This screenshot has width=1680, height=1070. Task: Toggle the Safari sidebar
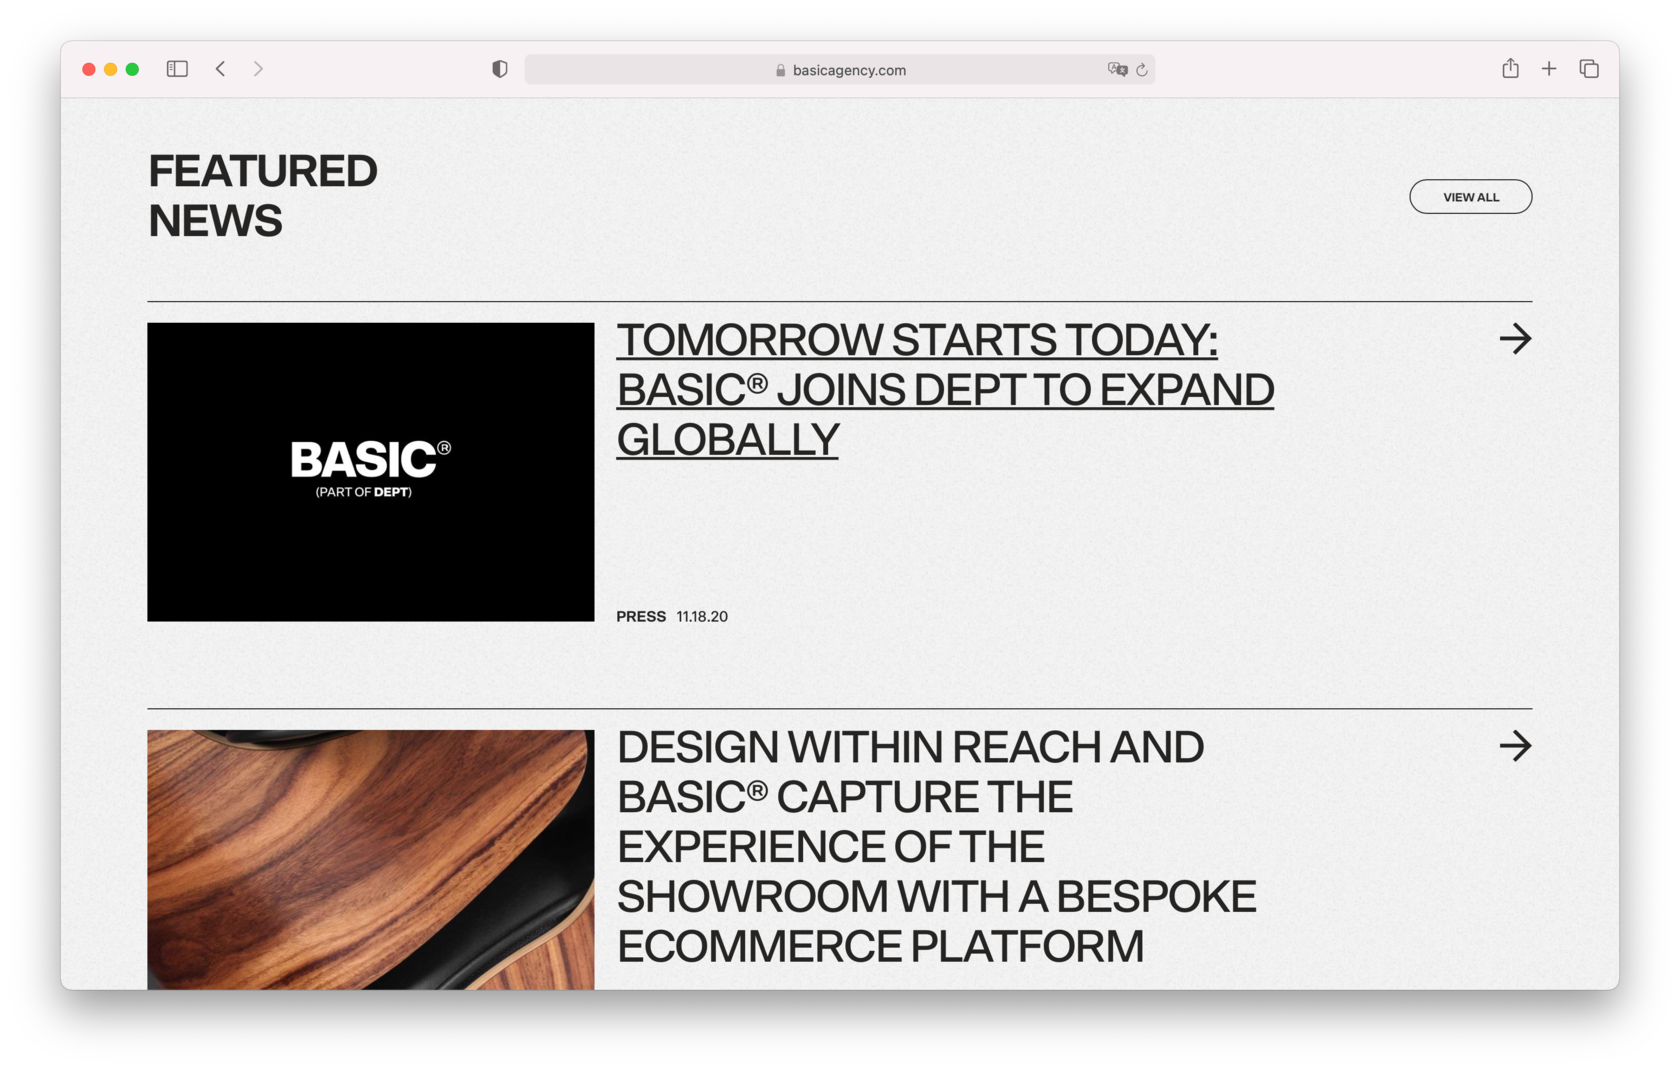coord(177,69)
